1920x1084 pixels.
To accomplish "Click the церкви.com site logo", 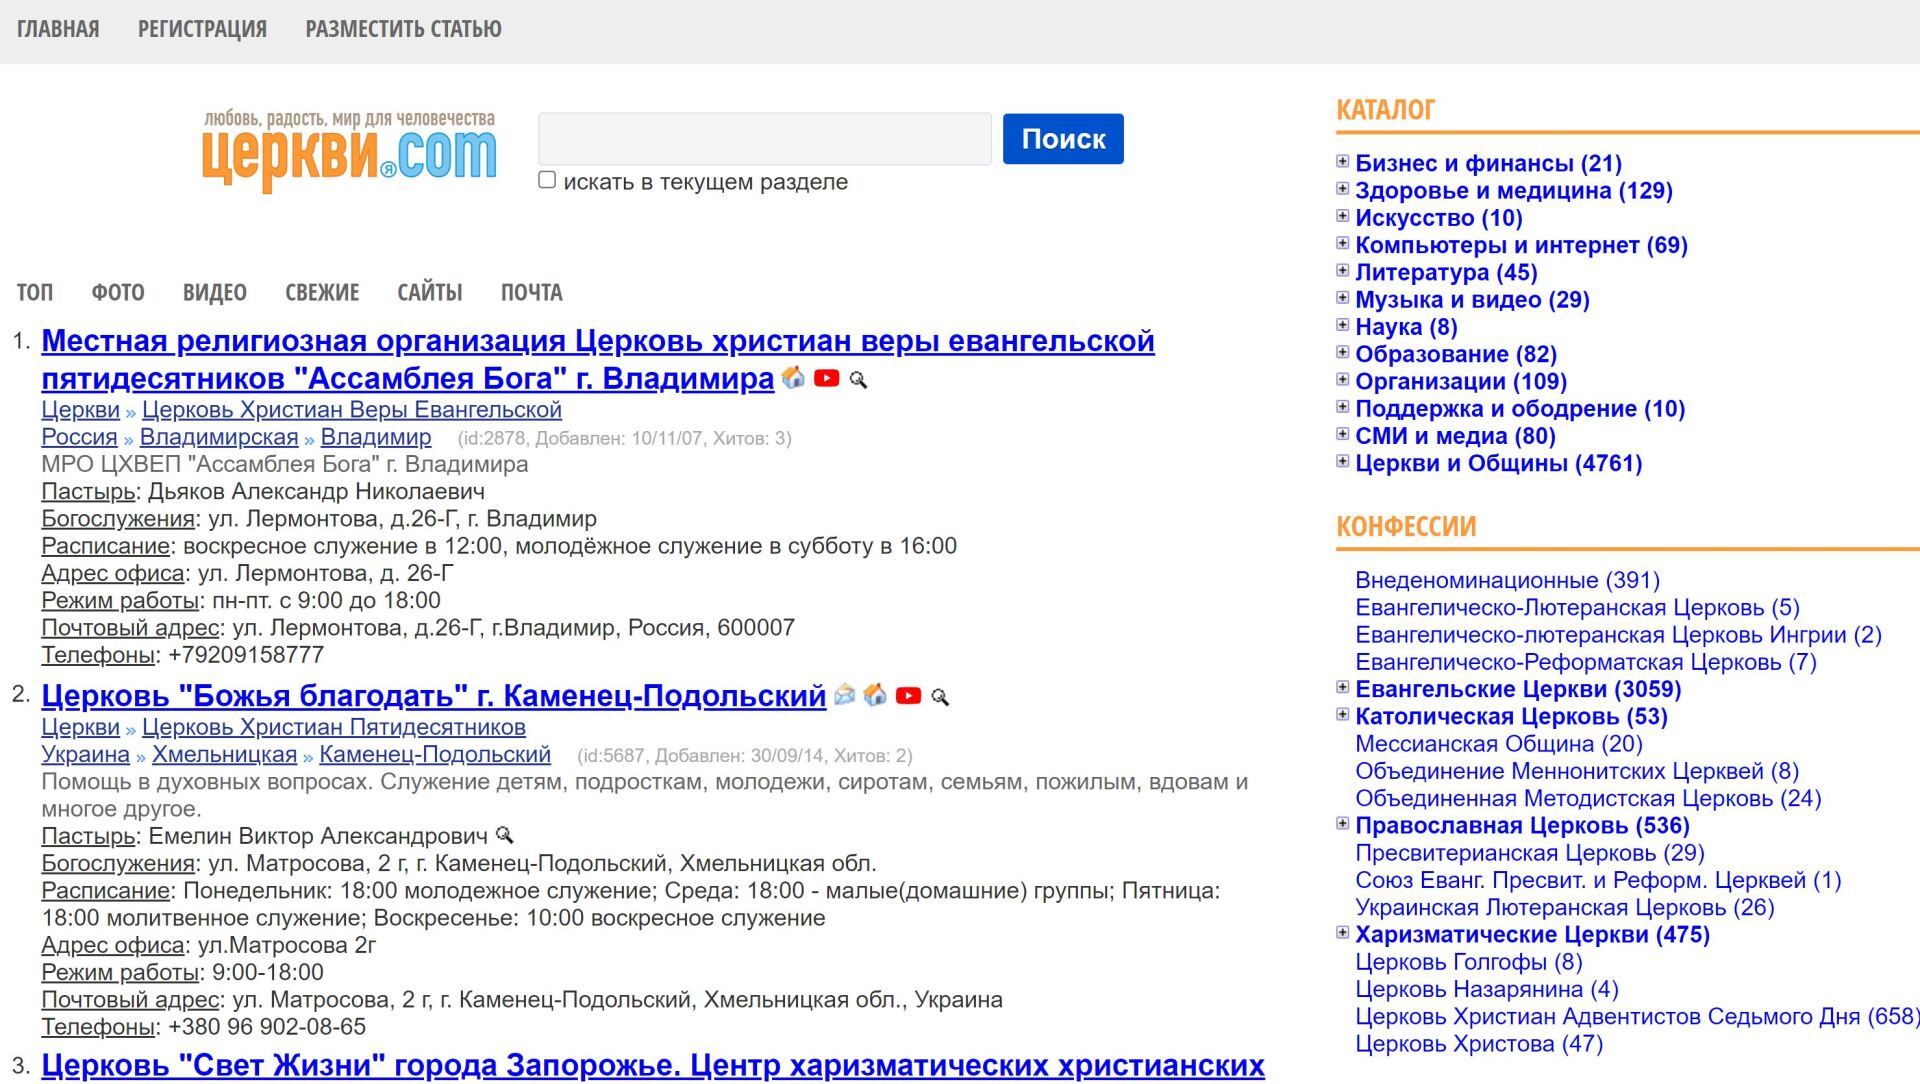I will coord(349,150).
